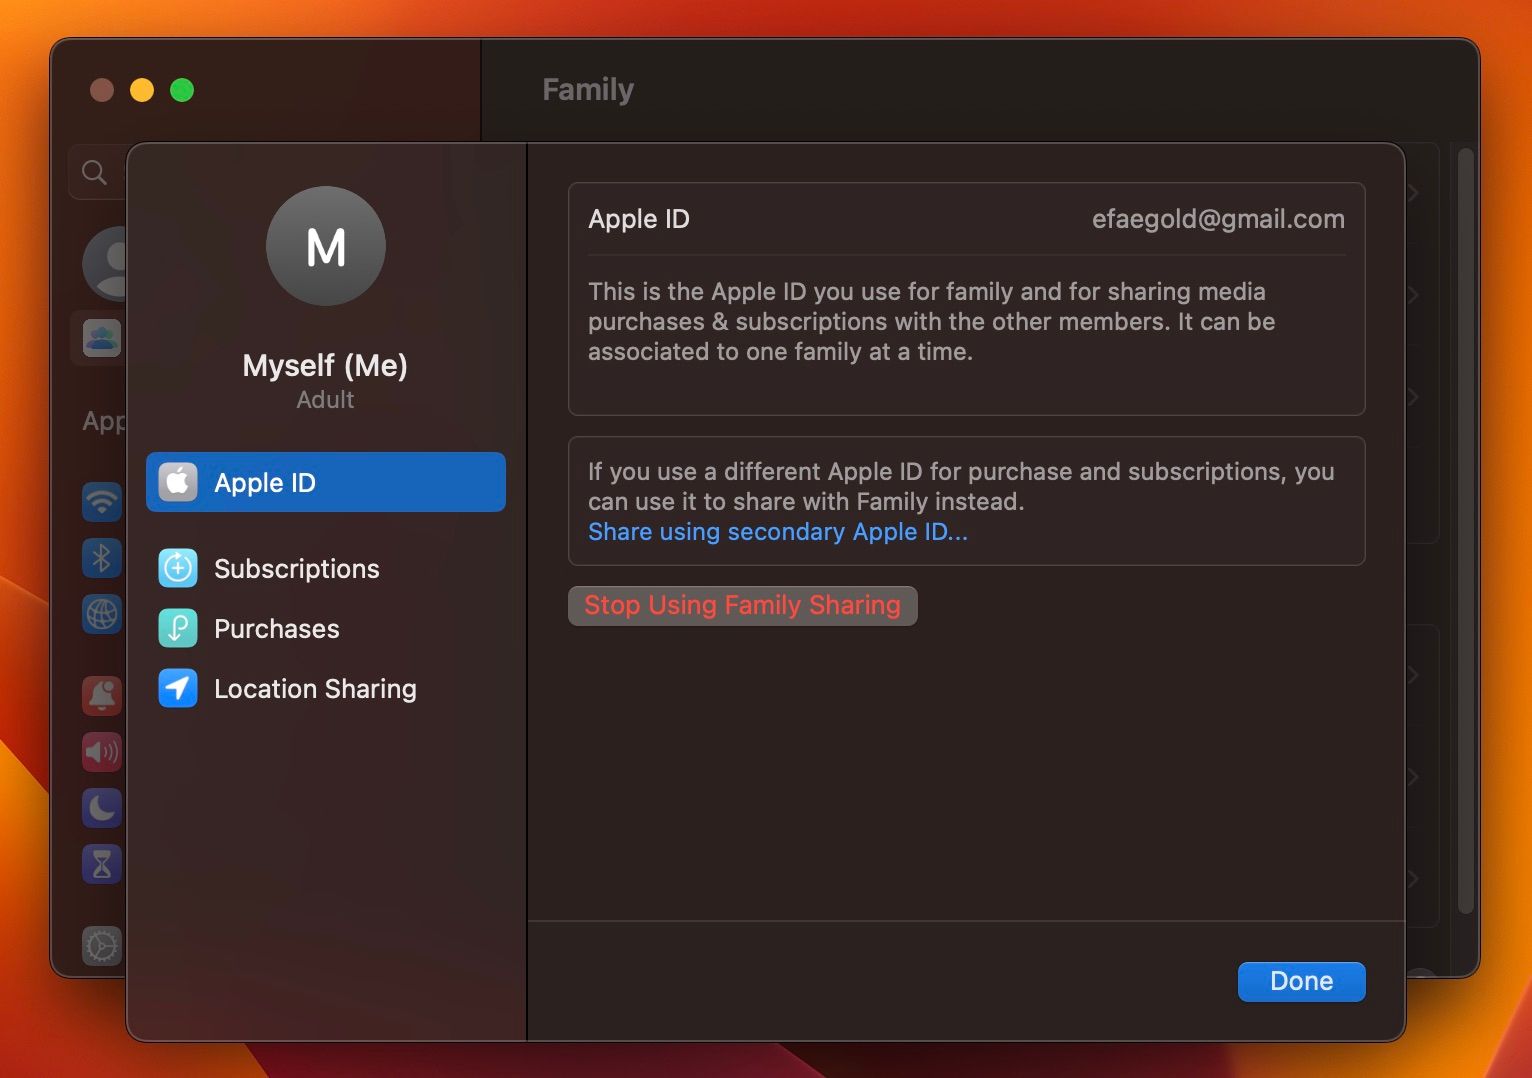Click Share using secondary Apple ID link
This screenshot has height=1078, width=1532.
[778, 532]
